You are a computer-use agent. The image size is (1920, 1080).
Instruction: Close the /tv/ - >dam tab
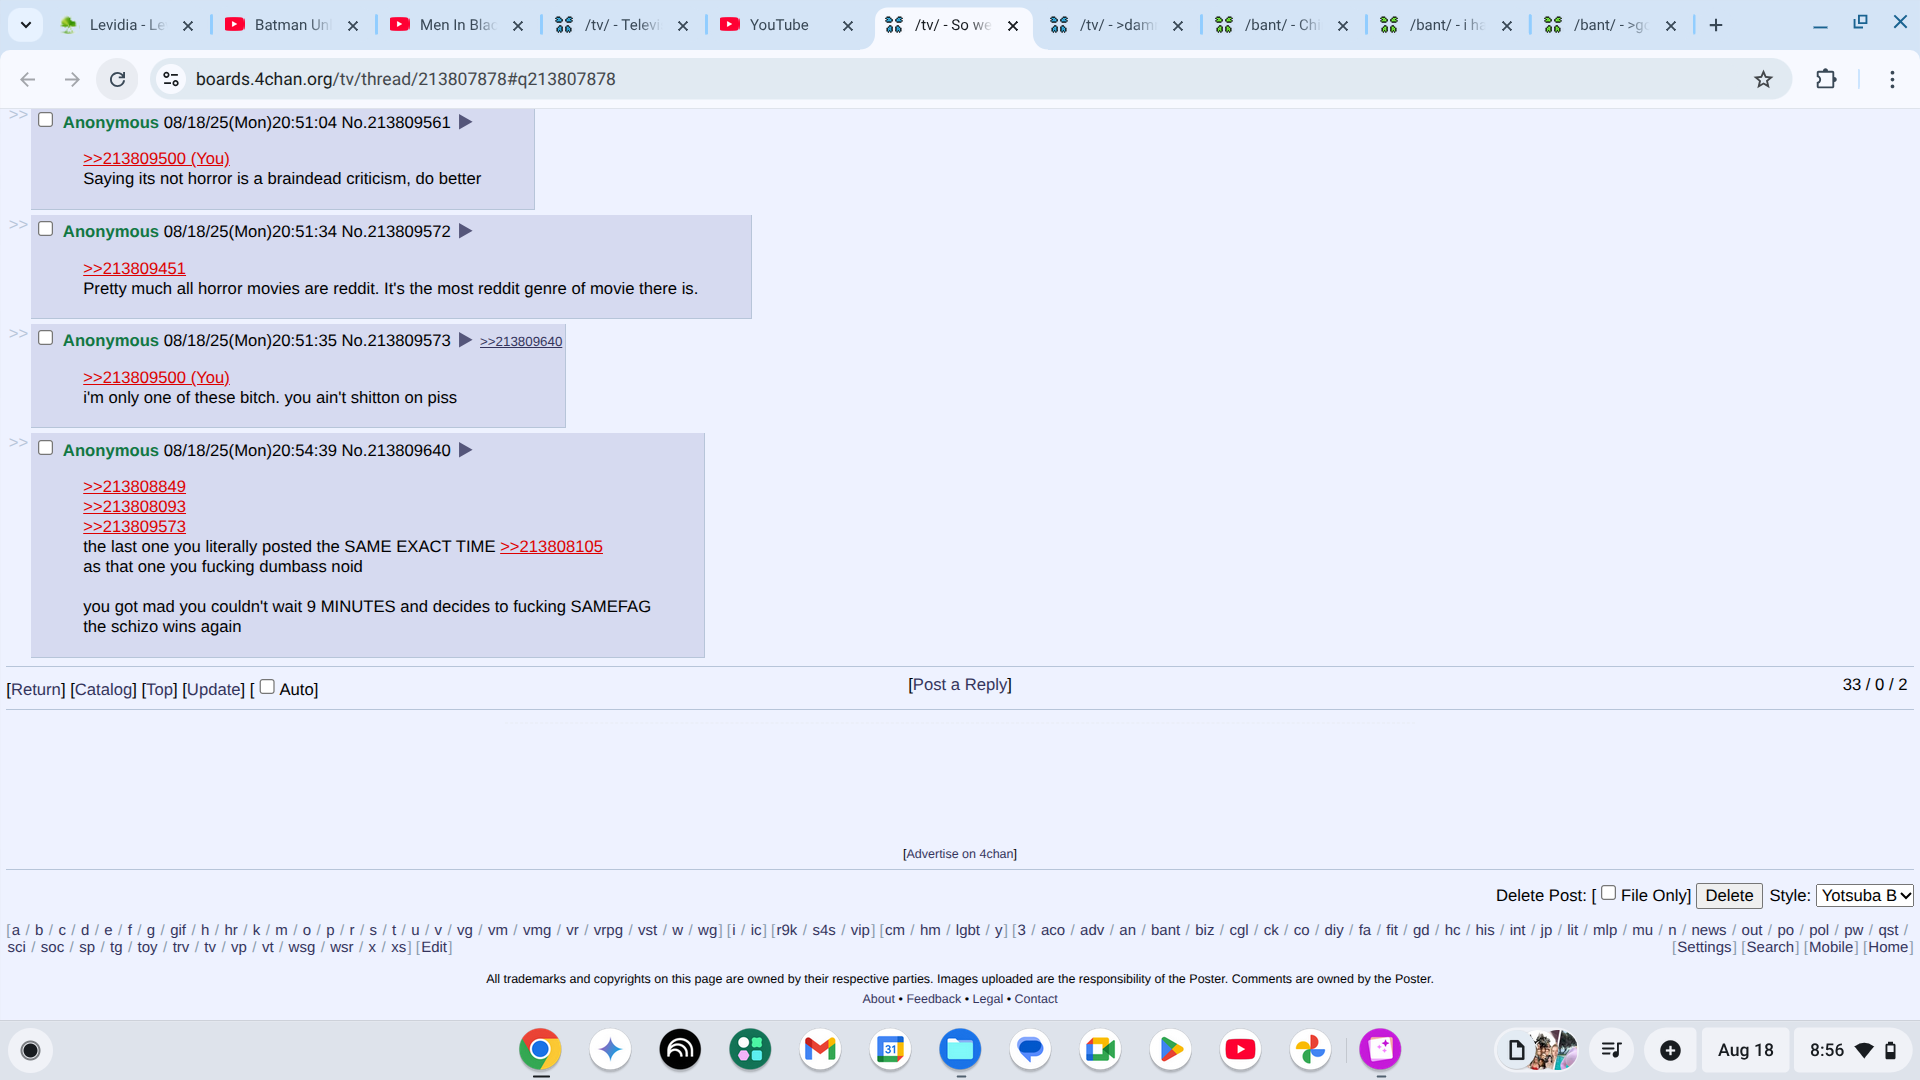[1178, 26]
